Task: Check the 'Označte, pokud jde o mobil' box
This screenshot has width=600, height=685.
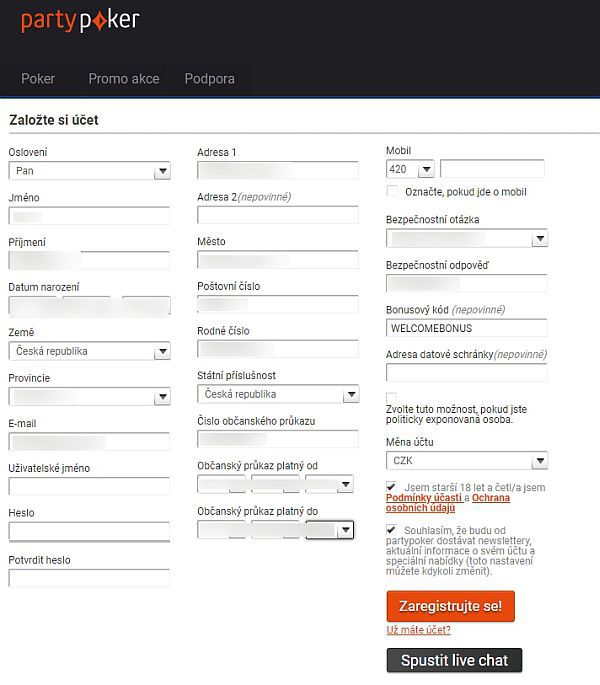Action: click(392, 191)
